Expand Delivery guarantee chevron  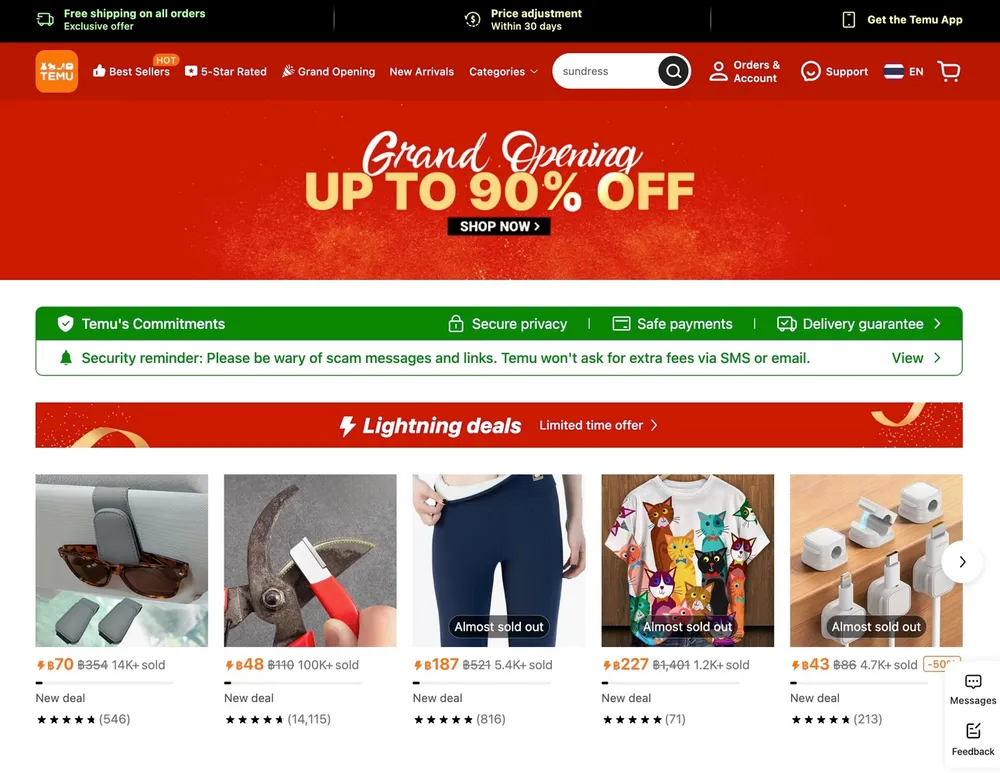(x=937, y=323)
